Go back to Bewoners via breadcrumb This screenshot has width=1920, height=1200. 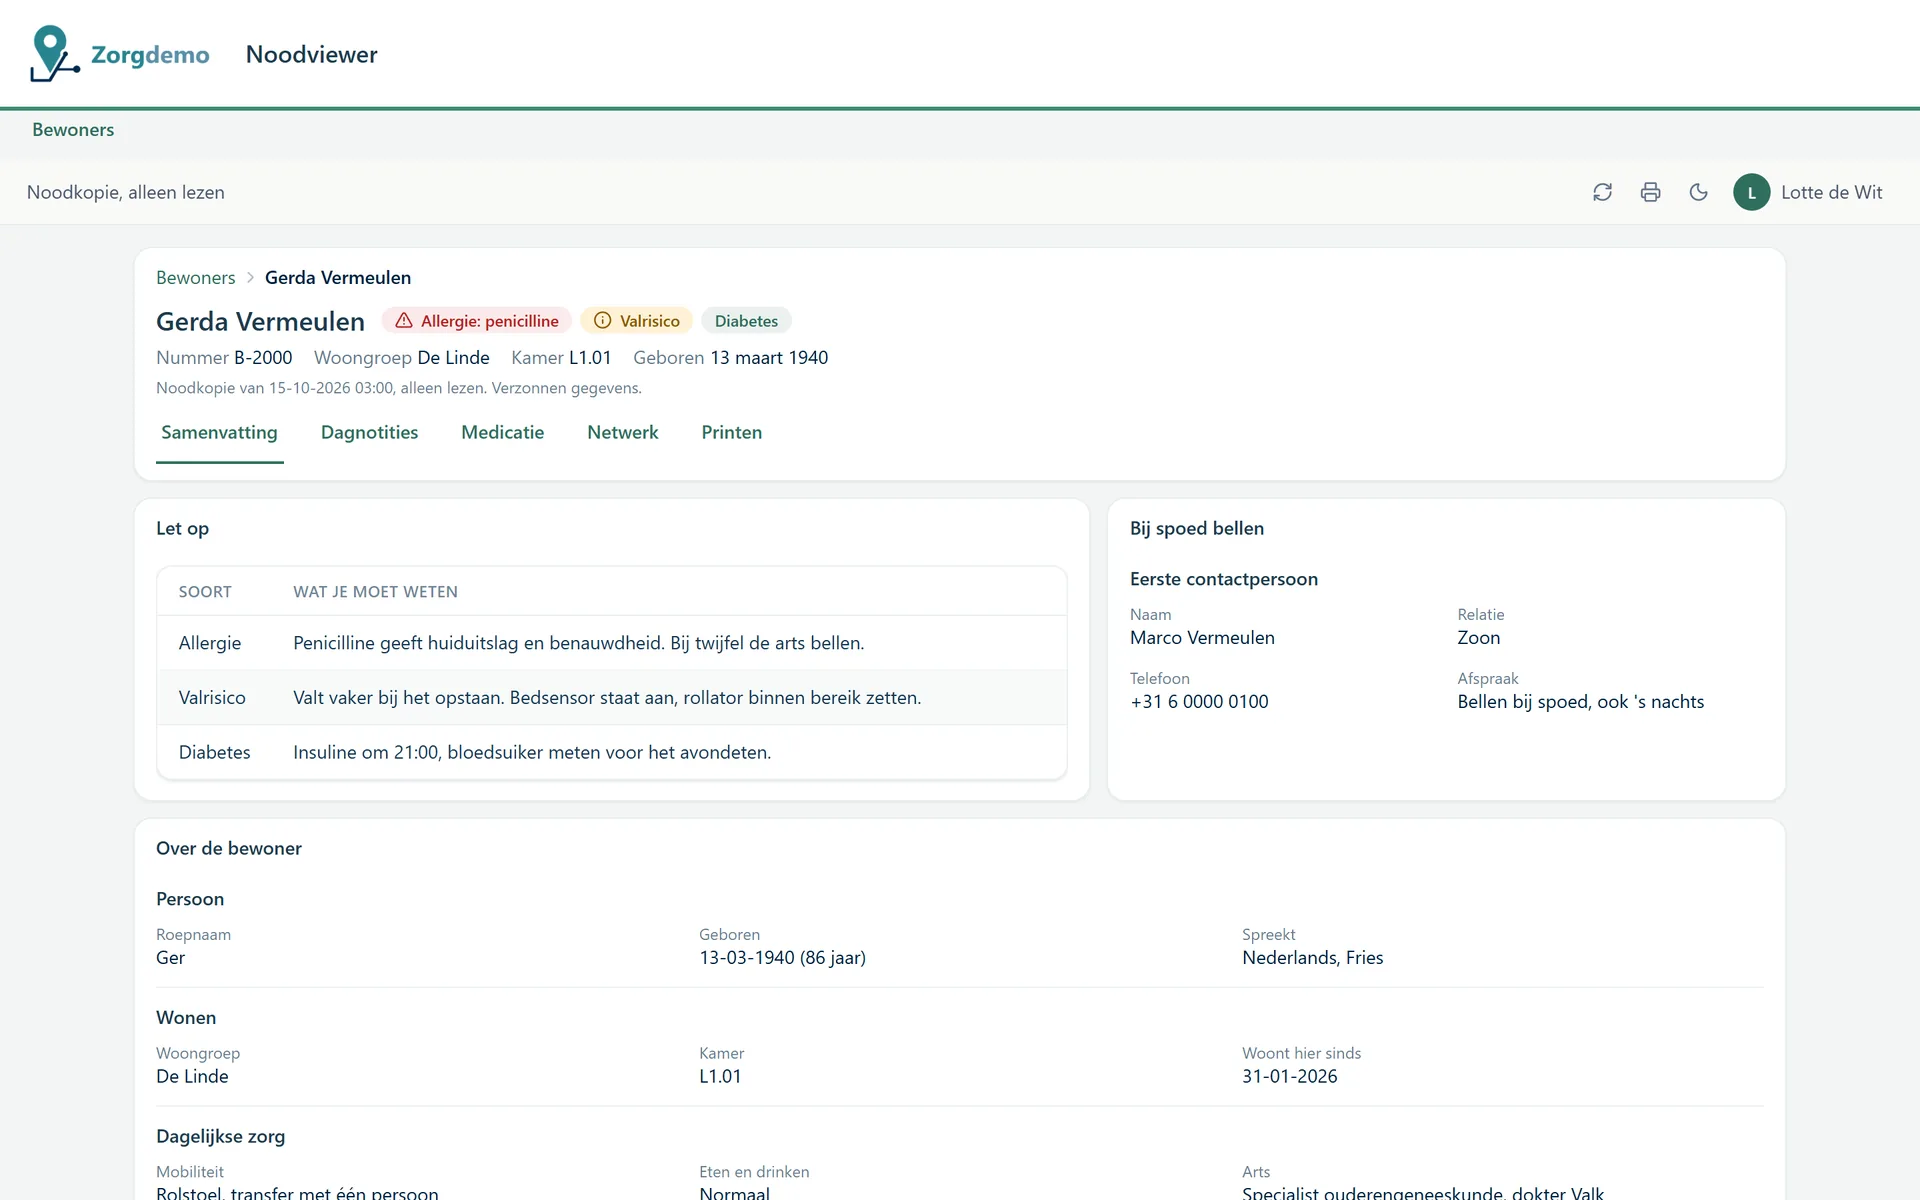[x=196, y=278]
